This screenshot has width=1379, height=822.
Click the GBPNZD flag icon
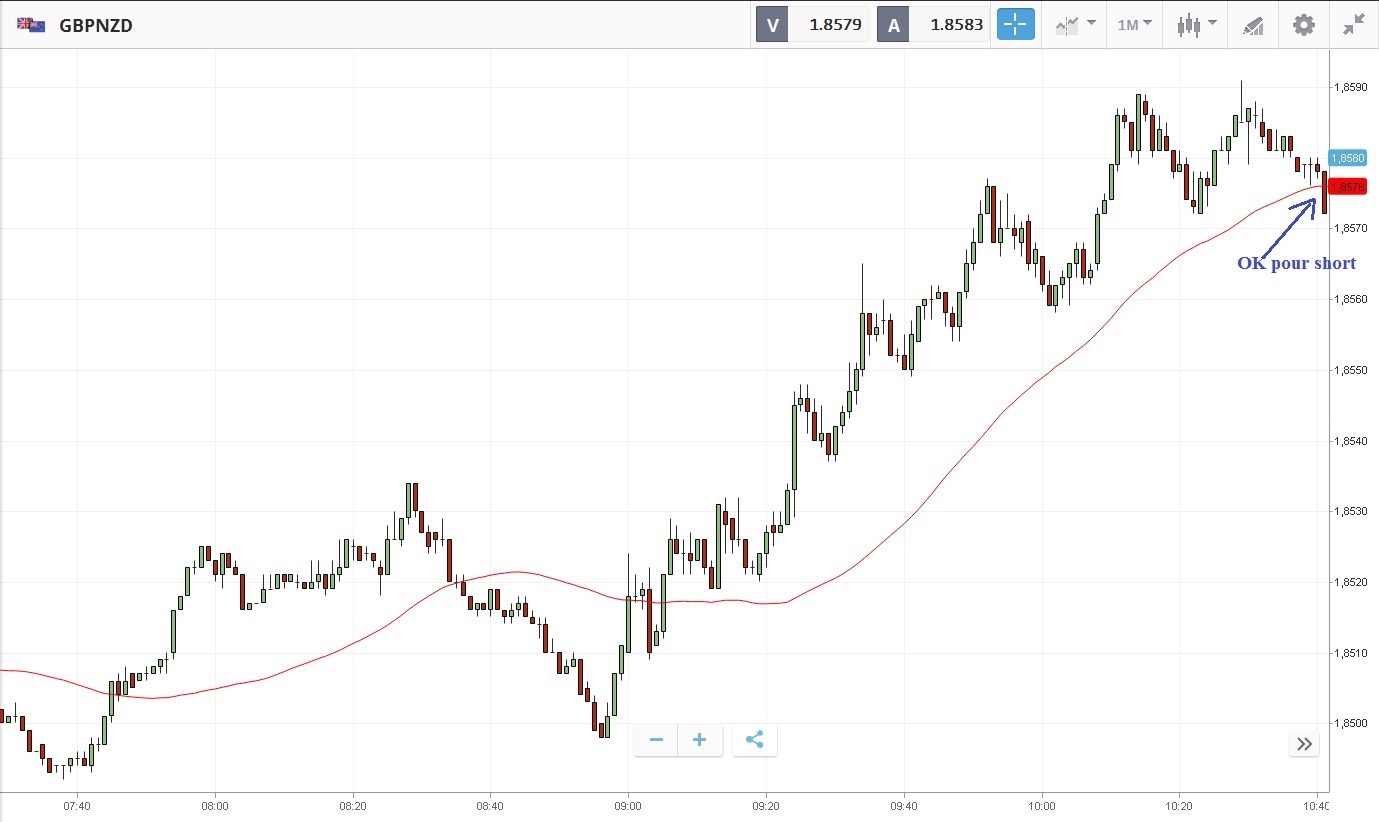tap(31, 25)
